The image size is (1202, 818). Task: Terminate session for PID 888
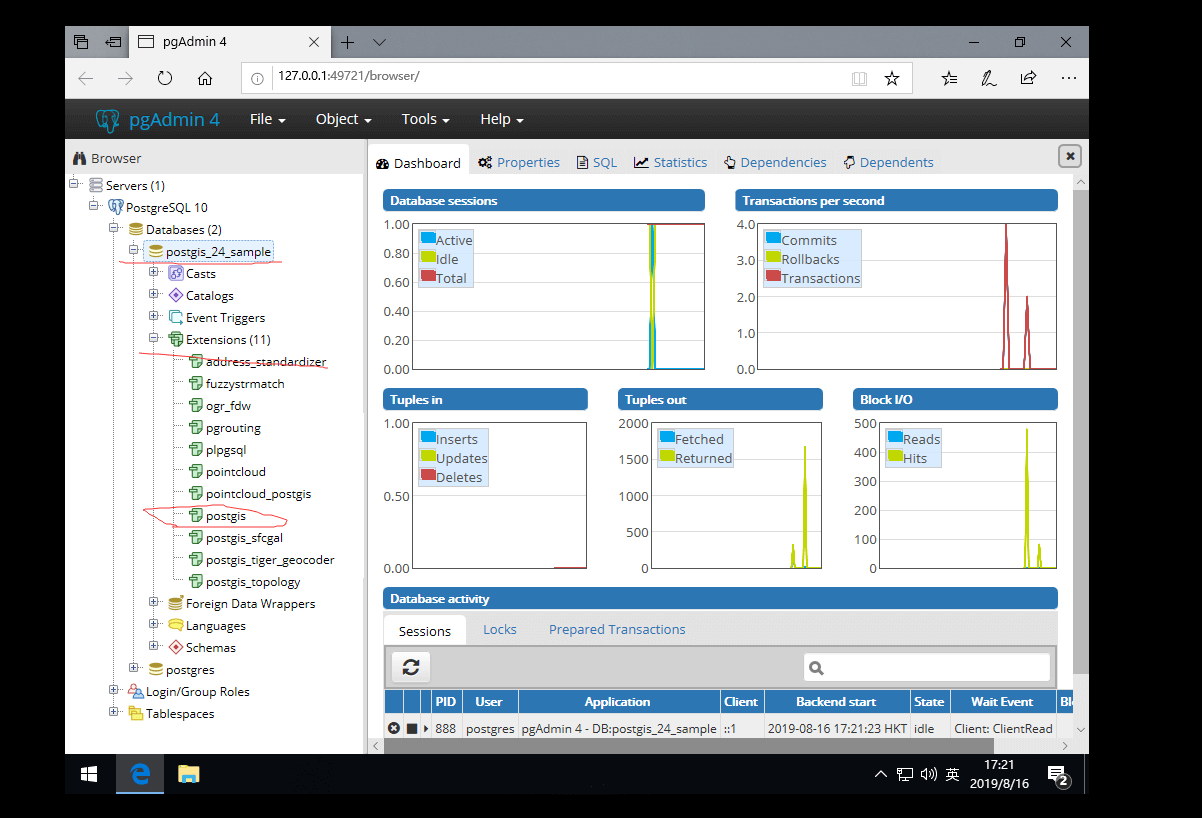[x=394, y=729]
